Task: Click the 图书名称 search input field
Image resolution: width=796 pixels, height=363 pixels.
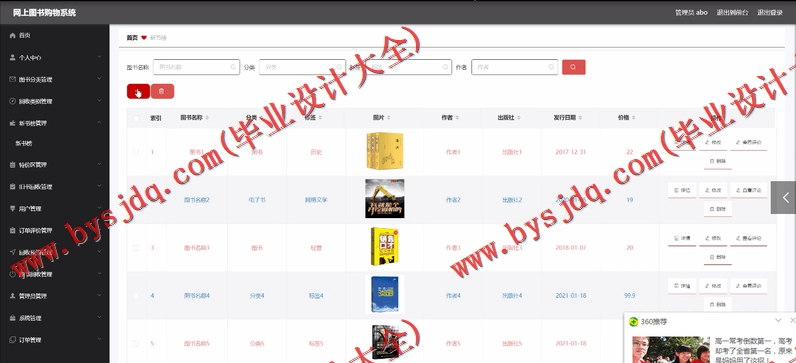Action: click(196, 67)
